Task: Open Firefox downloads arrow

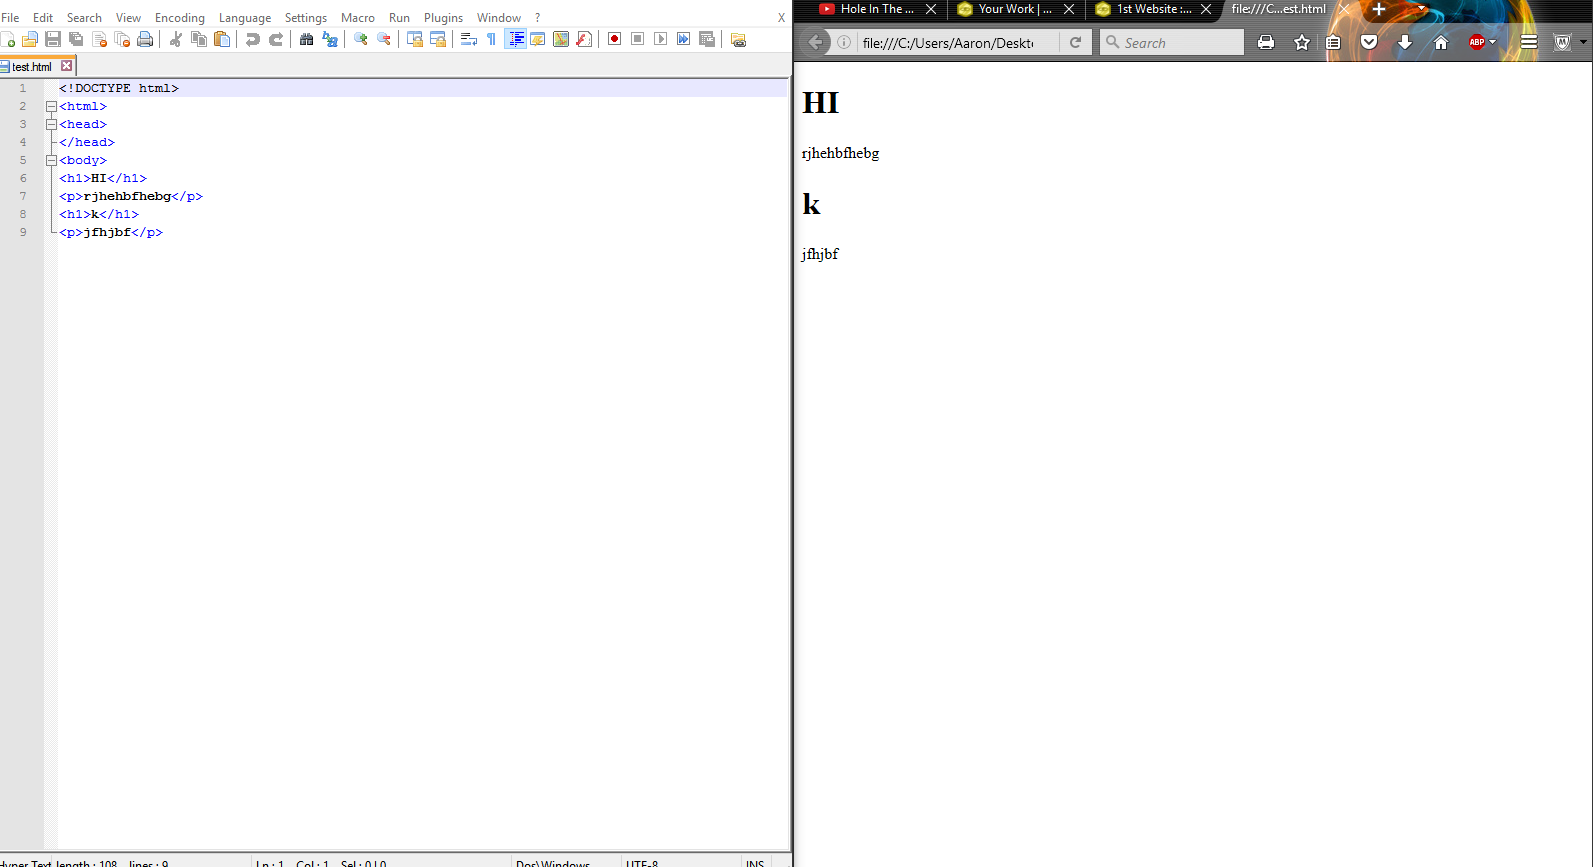Action: click(x=1405, y=42)
